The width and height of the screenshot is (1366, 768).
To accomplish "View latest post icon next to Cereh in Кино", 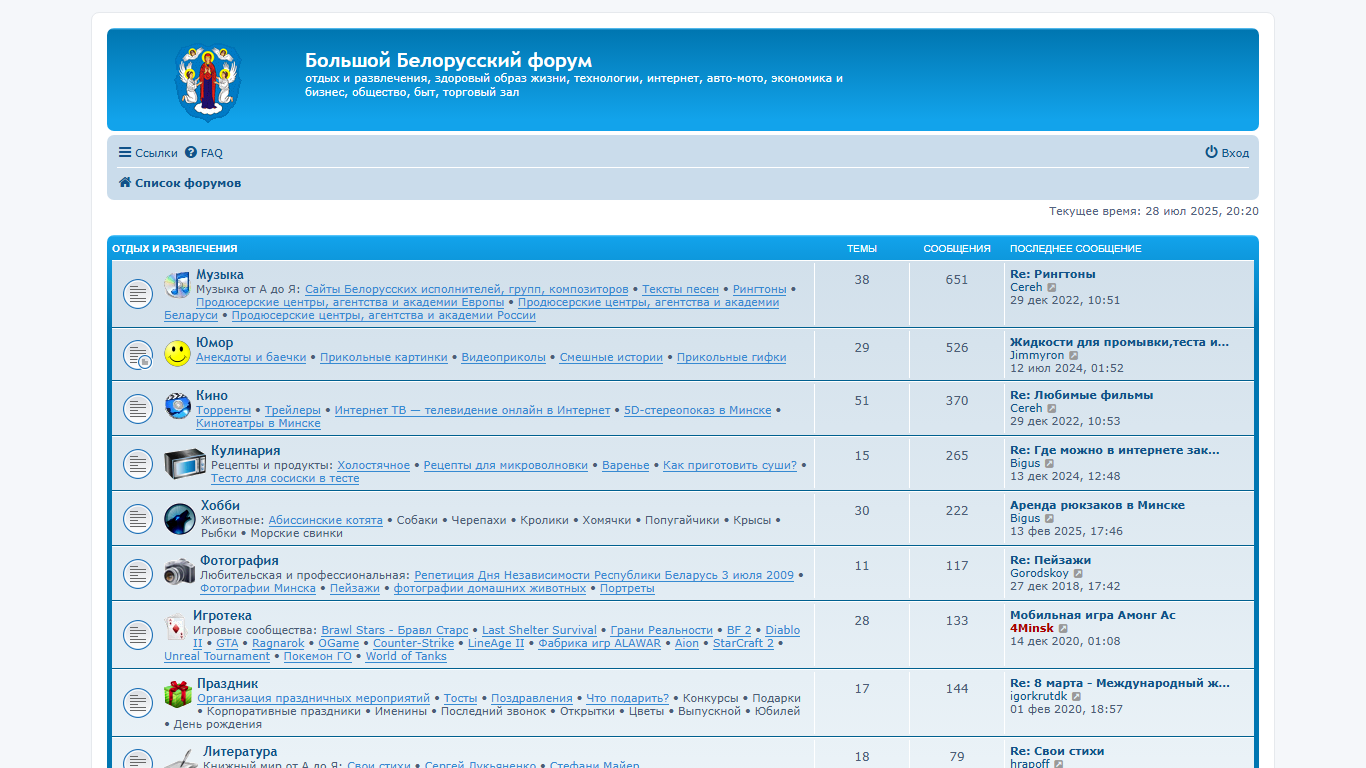I will click(1052, 409).
